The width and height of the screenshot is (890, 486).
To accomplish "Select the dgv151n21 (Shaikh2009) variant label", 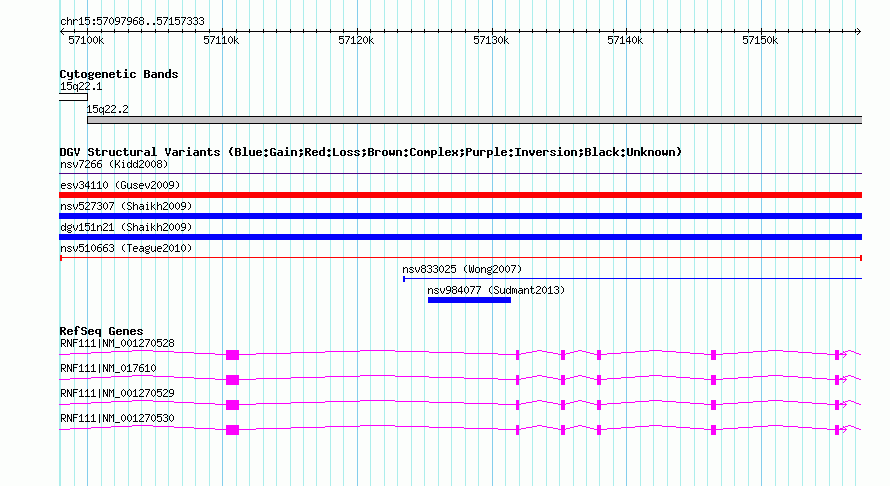I will point(126,227).
